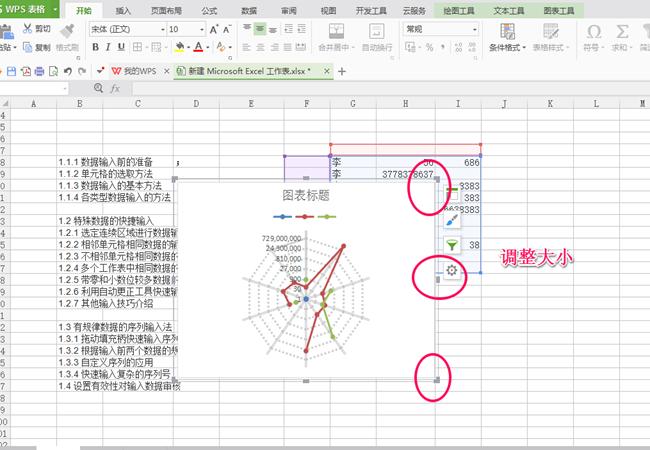Click the Cut (剪切) scissors button
The height and width of the screenshot is (450, 650).
point(36,29)
